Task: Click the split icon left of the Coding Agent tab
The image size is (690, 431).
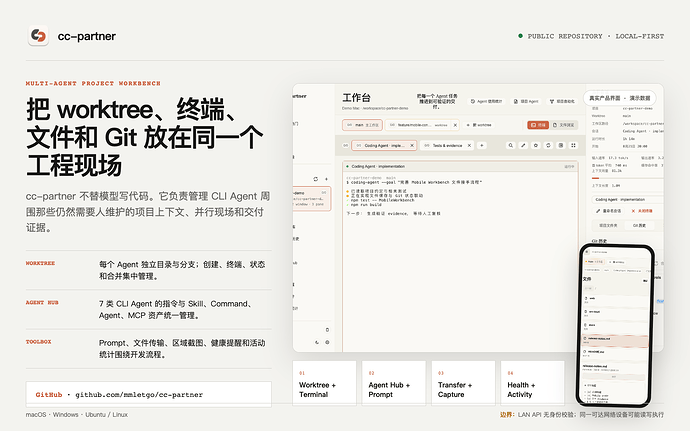Action: click(345, 145)
